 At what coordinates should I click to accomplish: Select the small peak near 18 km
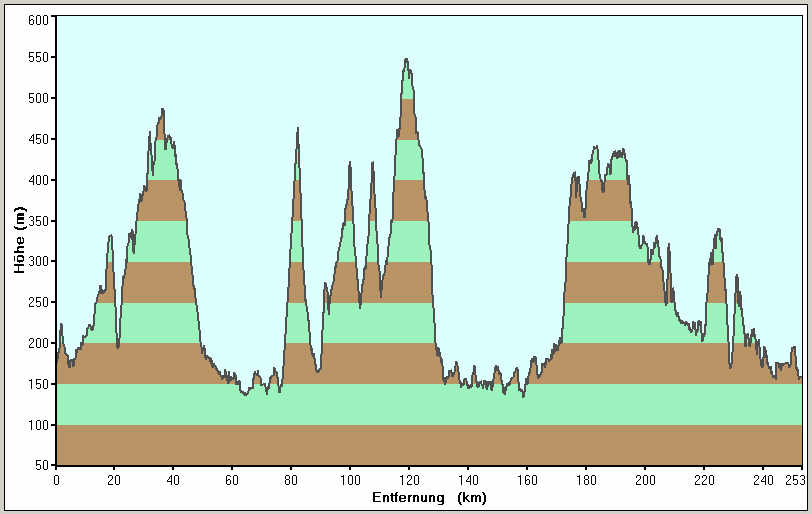click(x=110, y=236)
